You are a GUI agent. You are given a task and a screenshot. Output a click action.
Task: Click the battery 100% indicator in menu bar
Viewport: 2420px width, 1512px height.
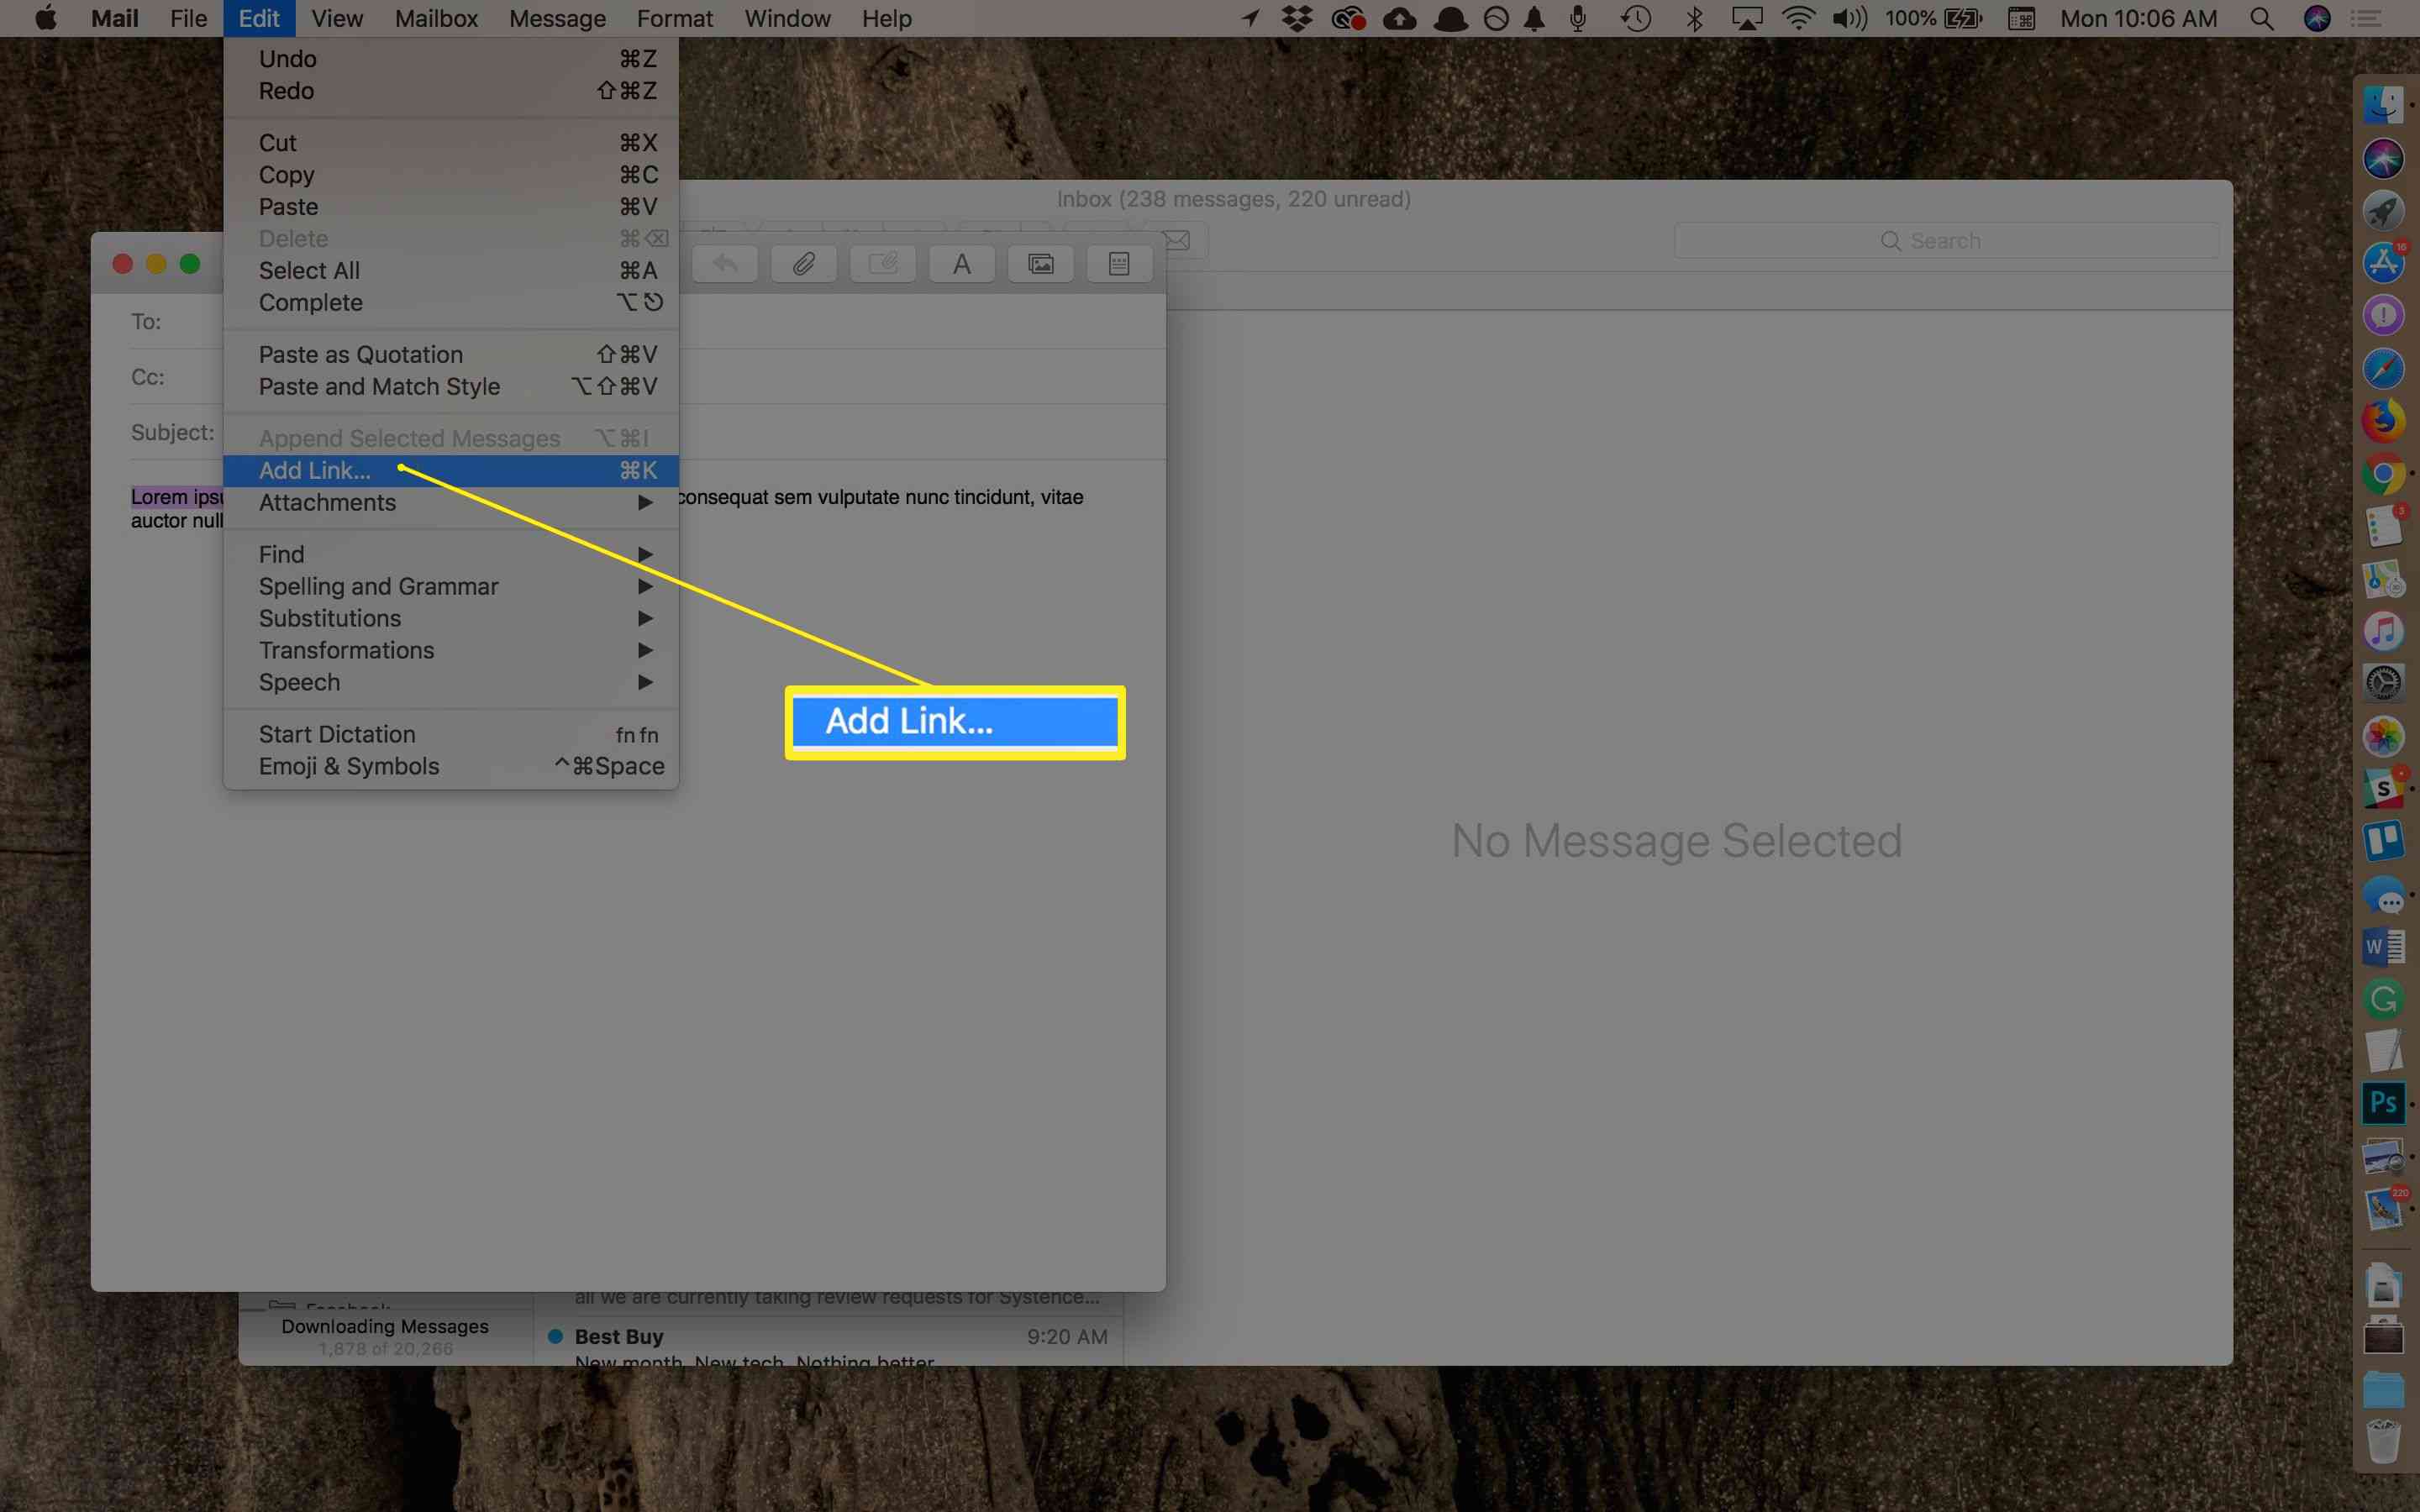[1933, 18]
